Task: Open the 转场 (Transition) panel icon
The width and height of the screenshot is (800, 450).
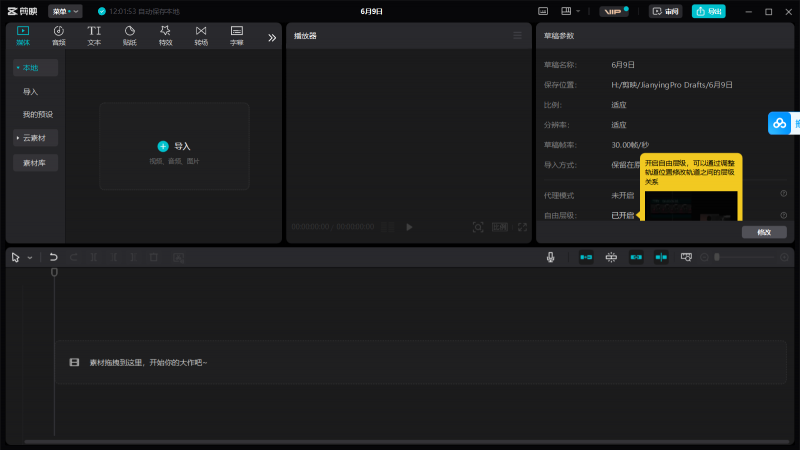Action: tap(201, 35)
